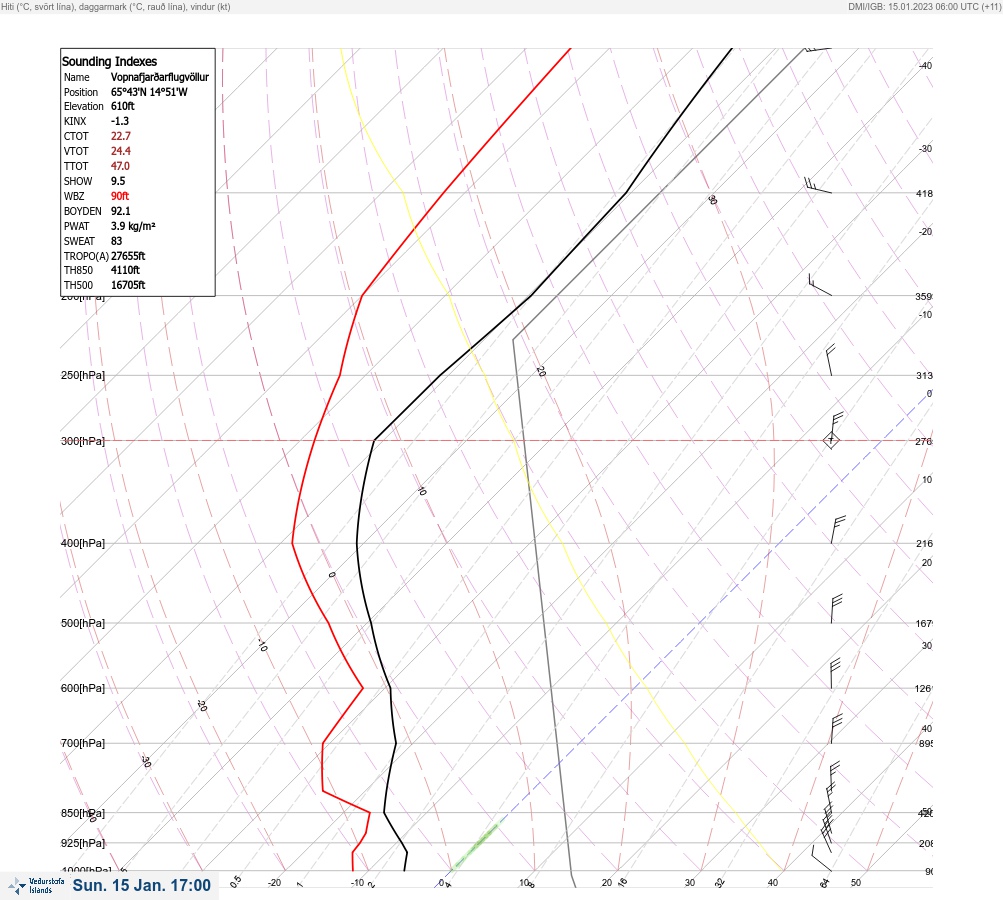1003x900 pixels.
Task: Click the 700[hPa] pressure label
Action: point(83,743)
